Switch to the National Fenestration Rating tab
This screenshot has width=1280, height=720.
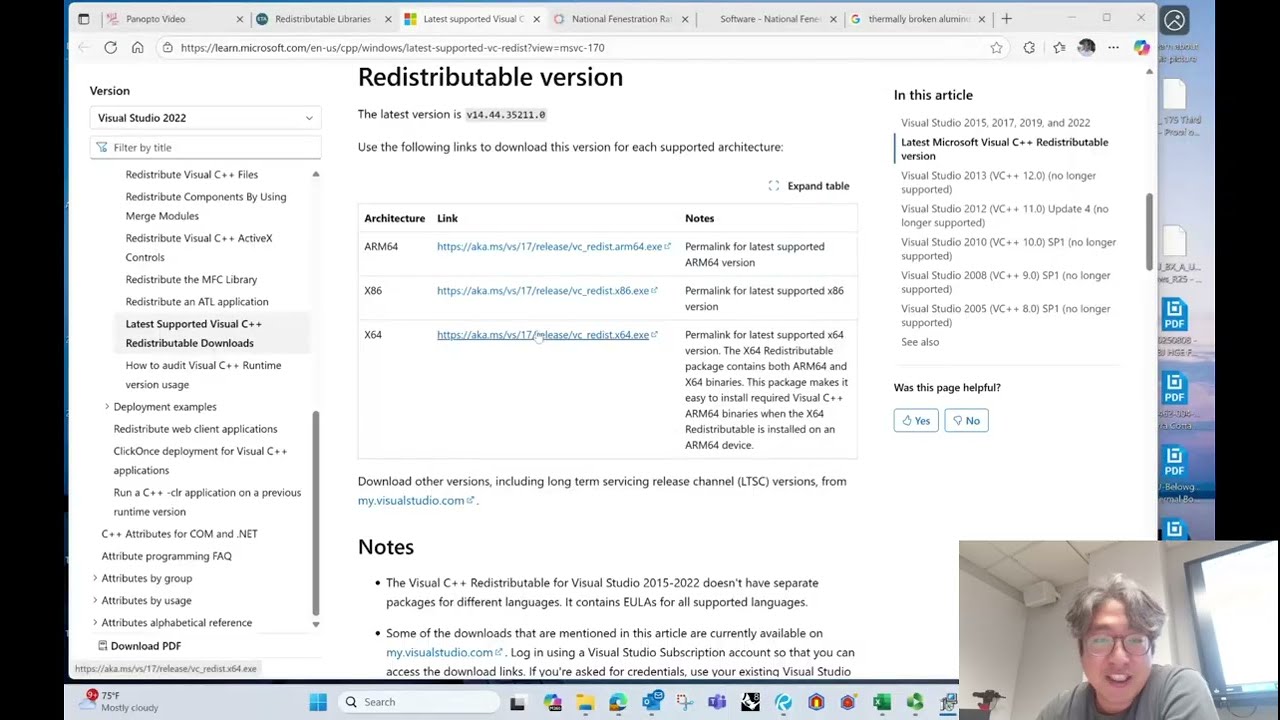click(620, 19)
